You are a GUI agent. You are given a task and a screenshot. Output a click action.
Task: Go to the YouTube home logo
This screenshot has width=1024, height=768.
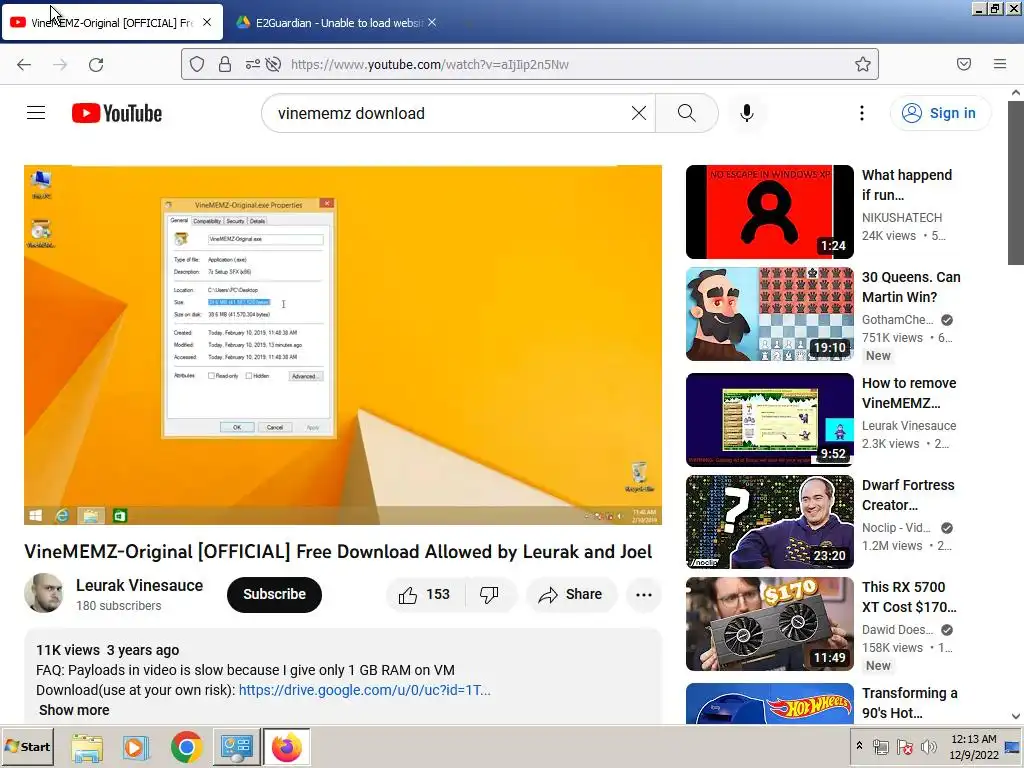point(117,113)
